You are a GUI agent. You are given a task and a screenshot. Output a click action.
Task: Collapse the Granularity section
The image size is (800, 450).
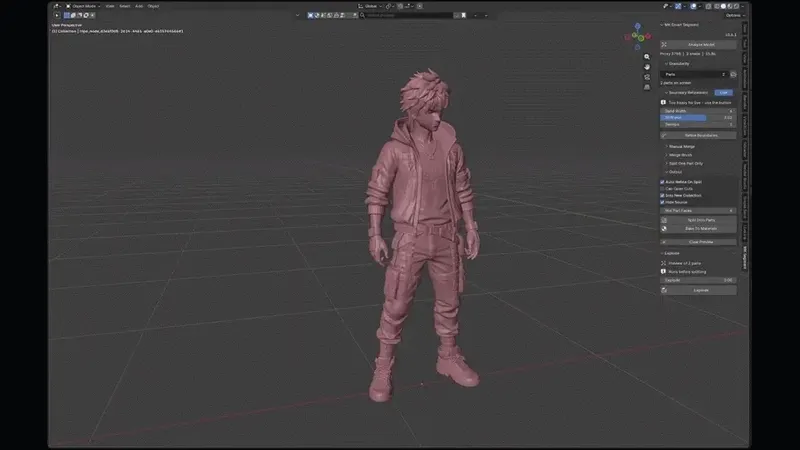pyautogui.click(x=677, y=64)
